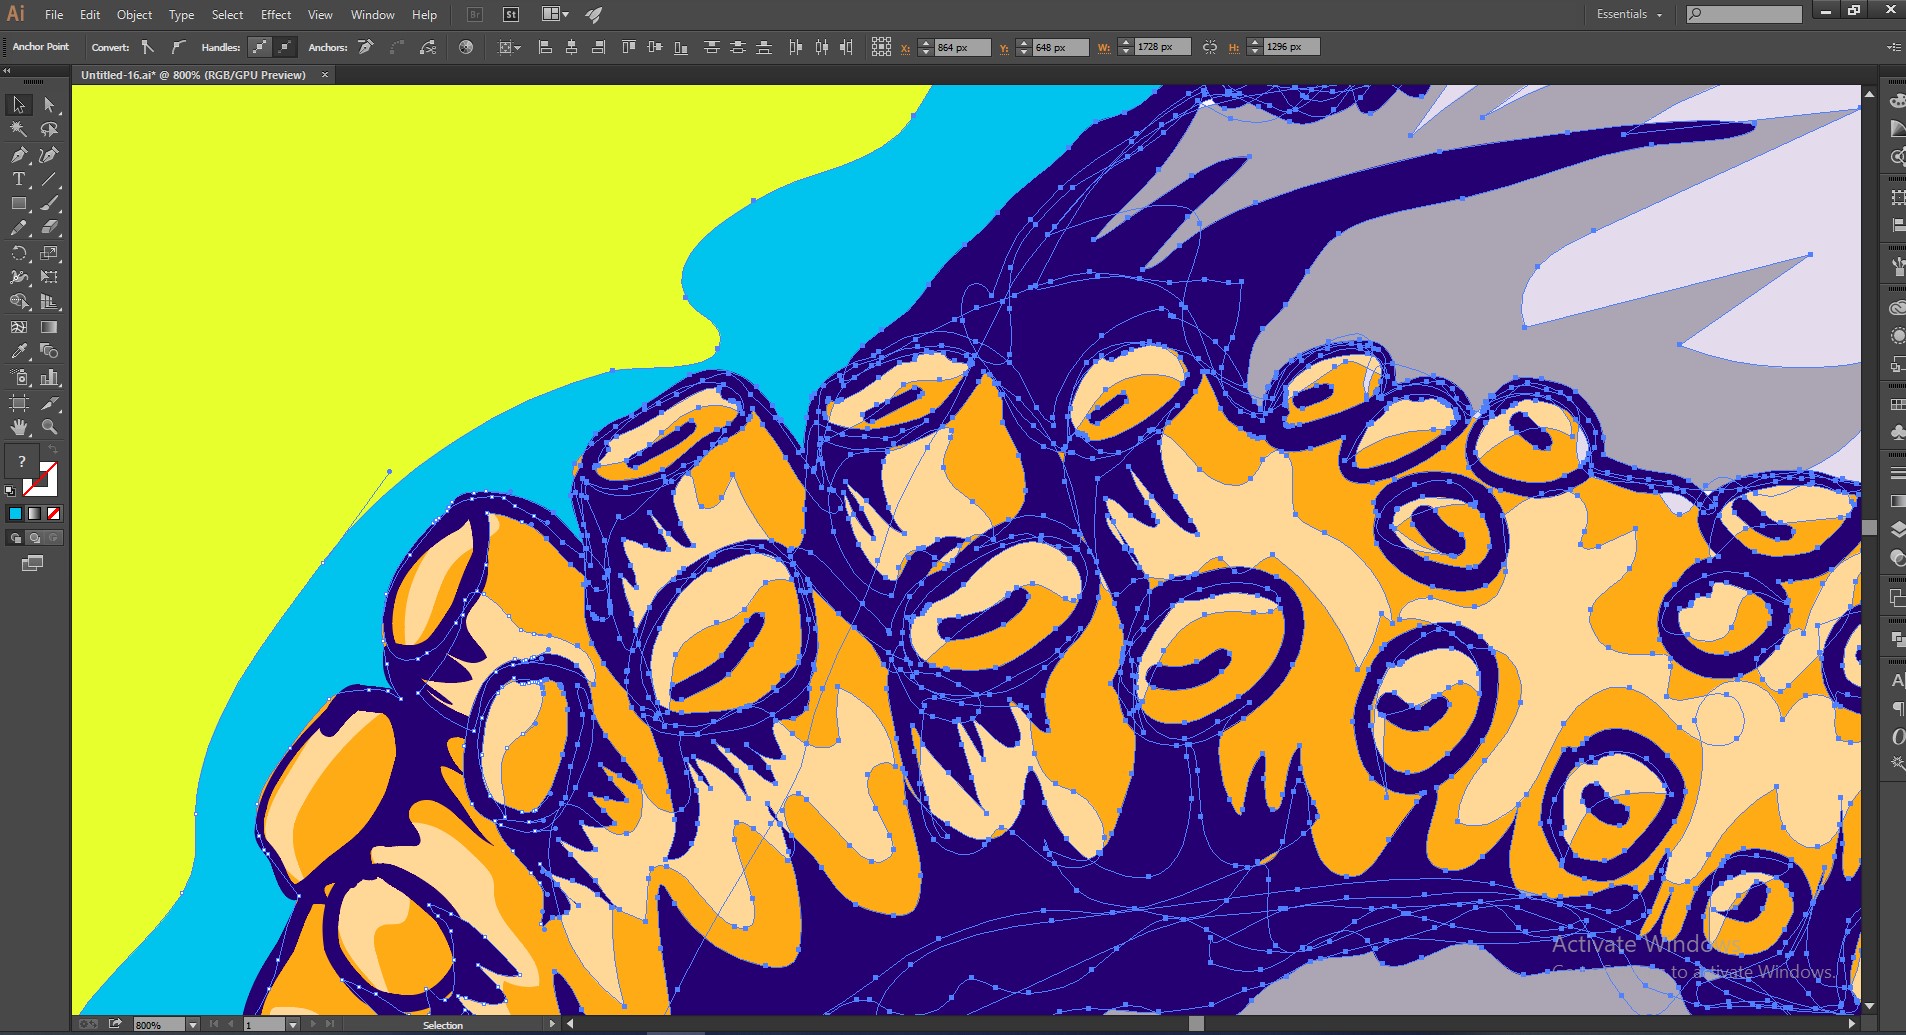Select the Magic Wand tool
Screen dimensions: 1906x1035
[19, 129]
